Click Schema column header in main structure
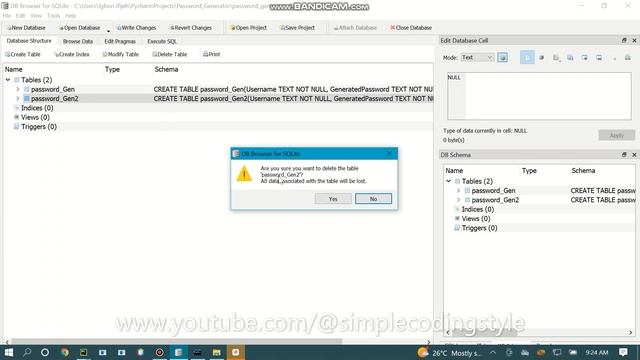The width and height of the screenshot is (640, 360). (166, 69)
